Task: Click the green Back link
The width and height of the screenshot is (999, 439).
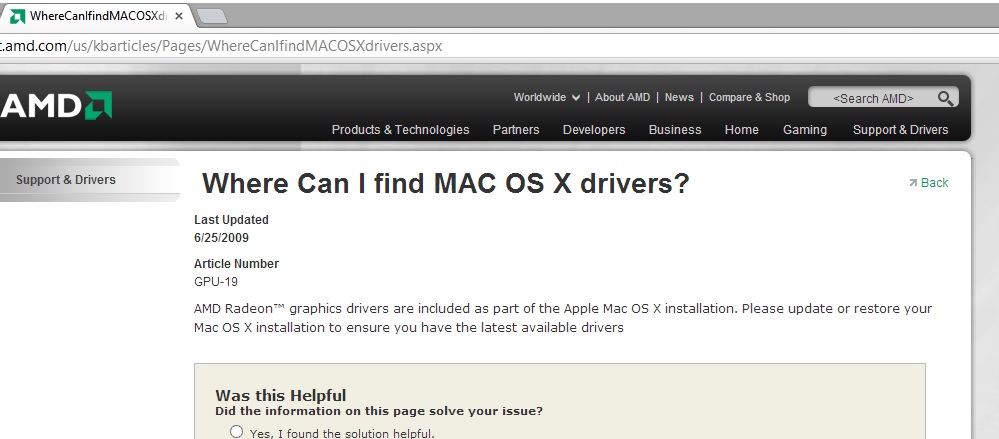Action: 933,183
